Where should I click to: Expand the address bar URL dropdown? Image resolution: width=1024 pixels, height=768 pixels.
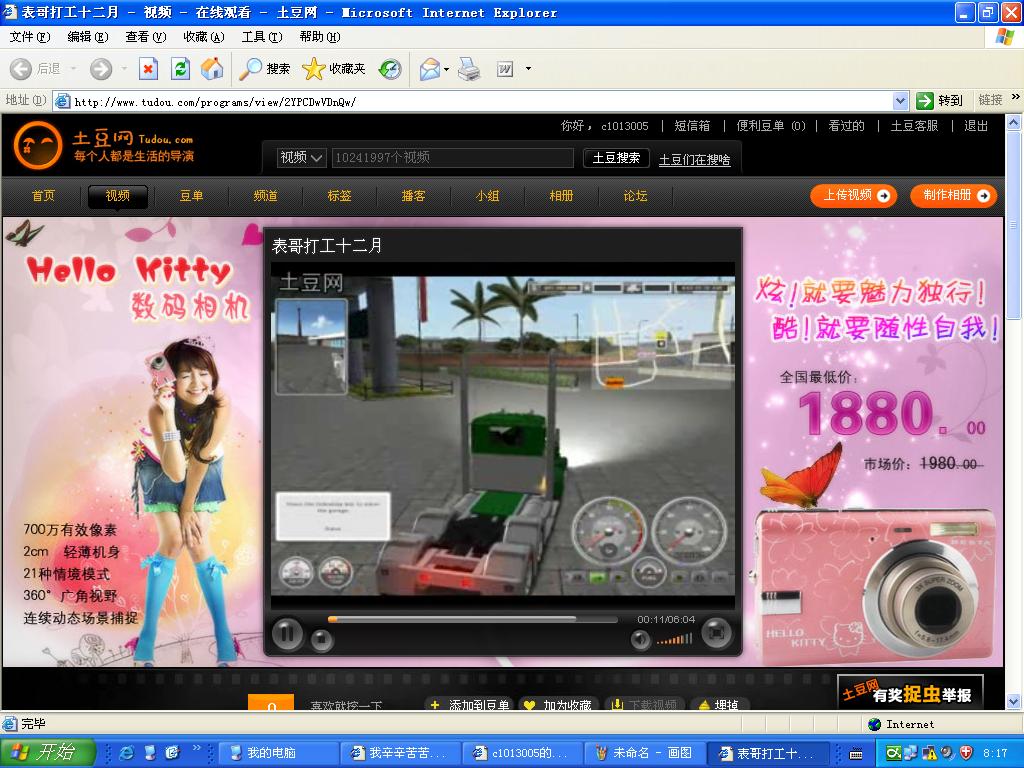(899, 101)
